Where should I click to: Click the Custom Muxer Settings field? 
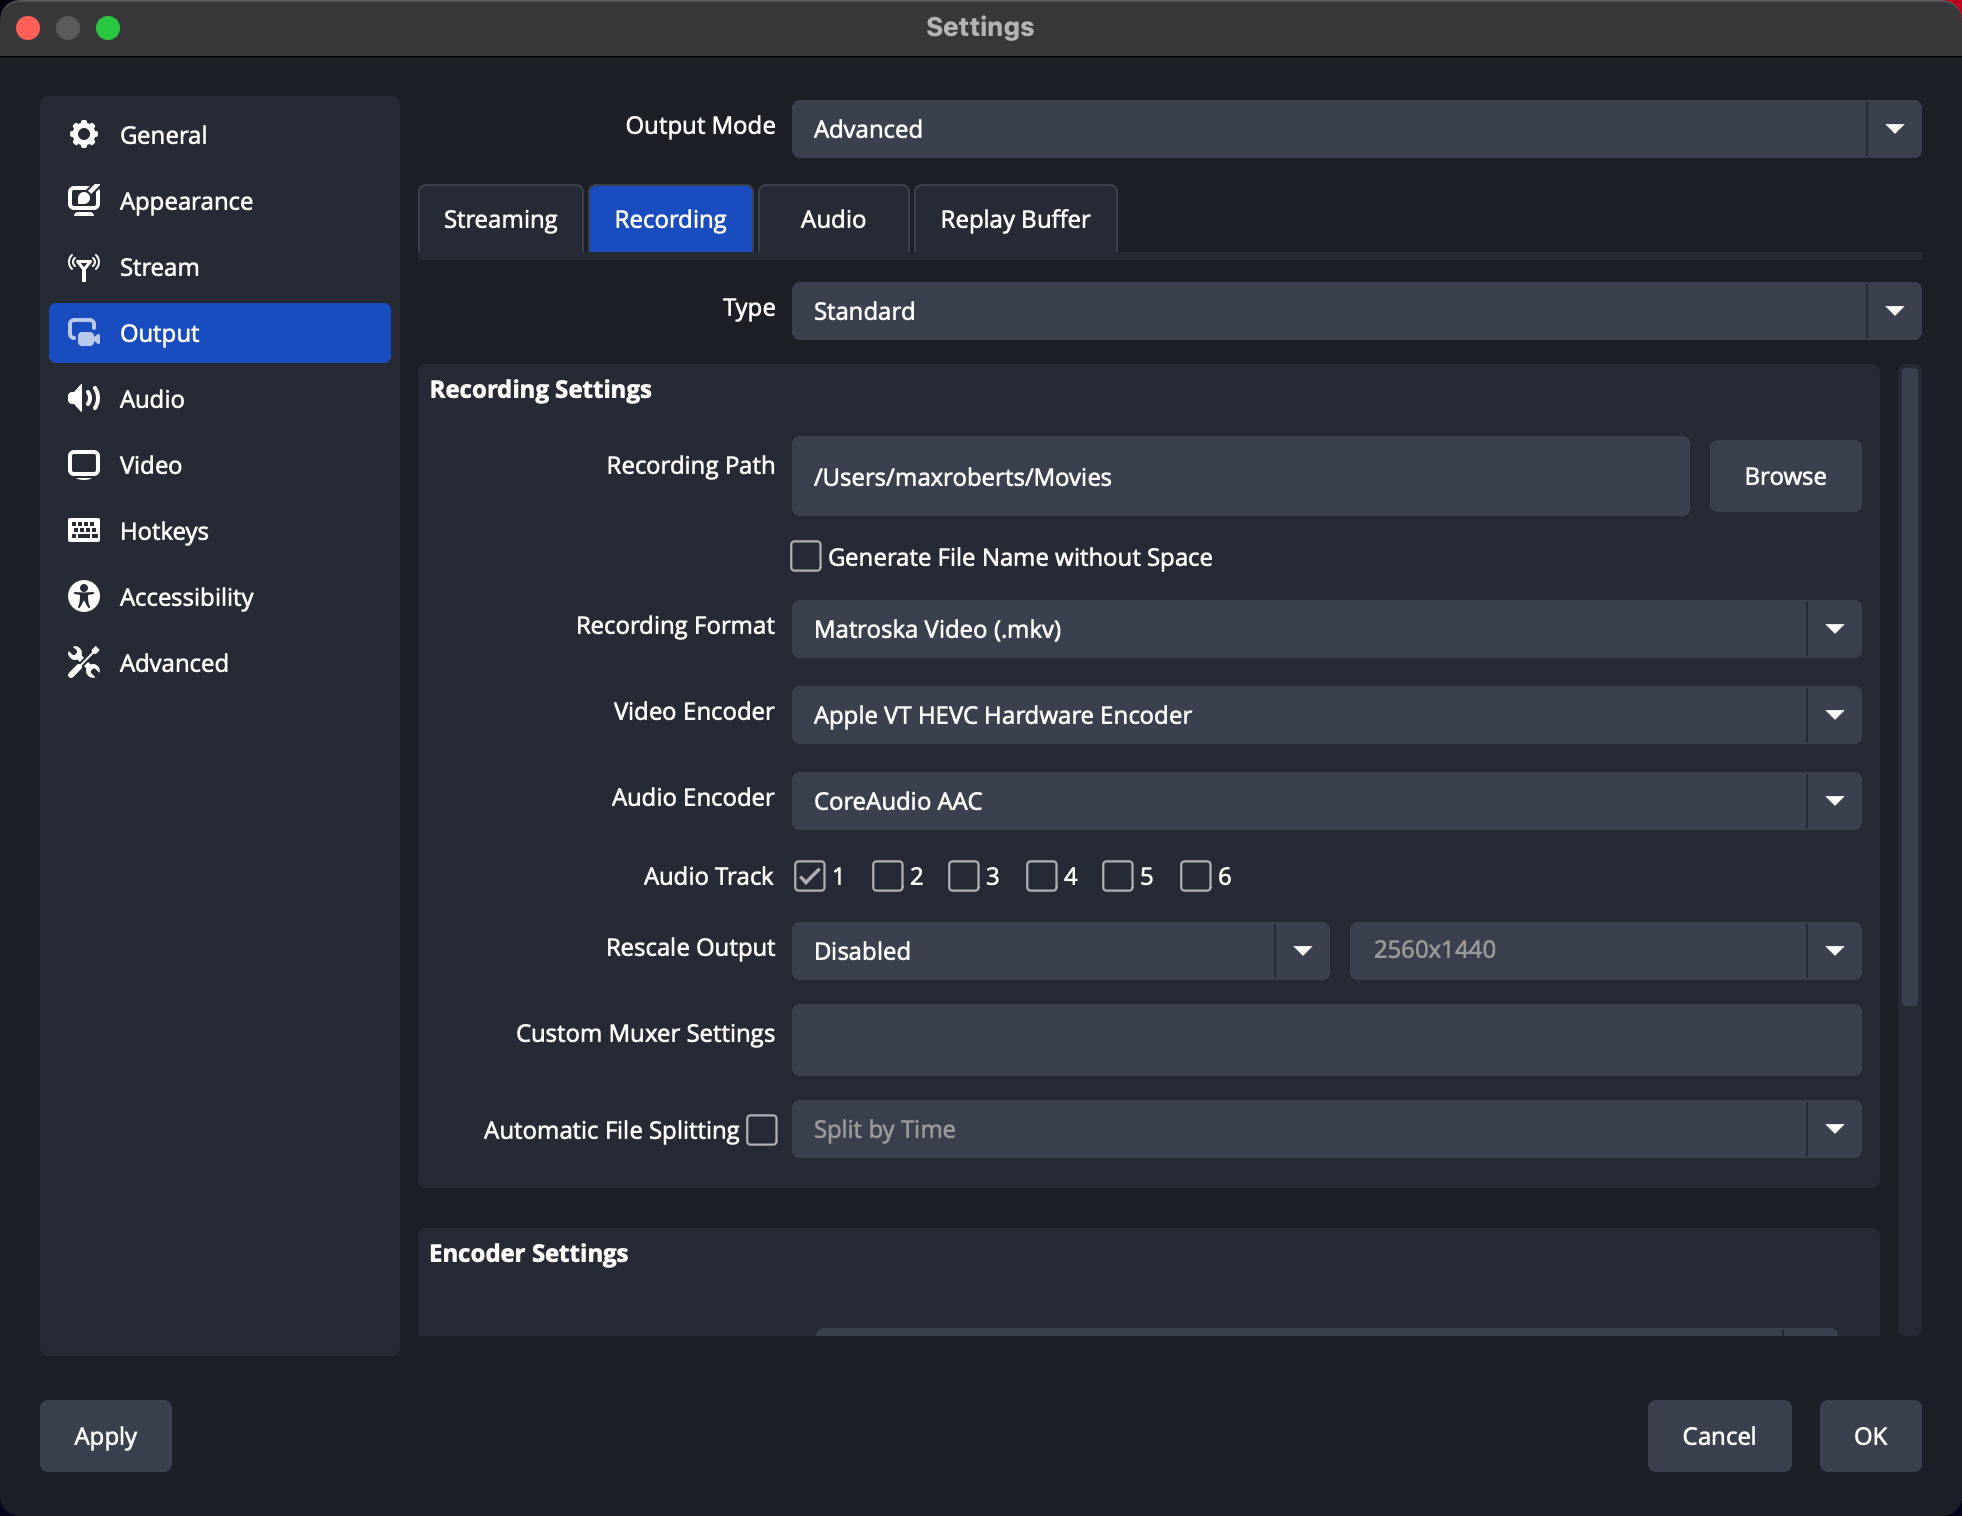pyautogui.click(x=1324, y=1040)
